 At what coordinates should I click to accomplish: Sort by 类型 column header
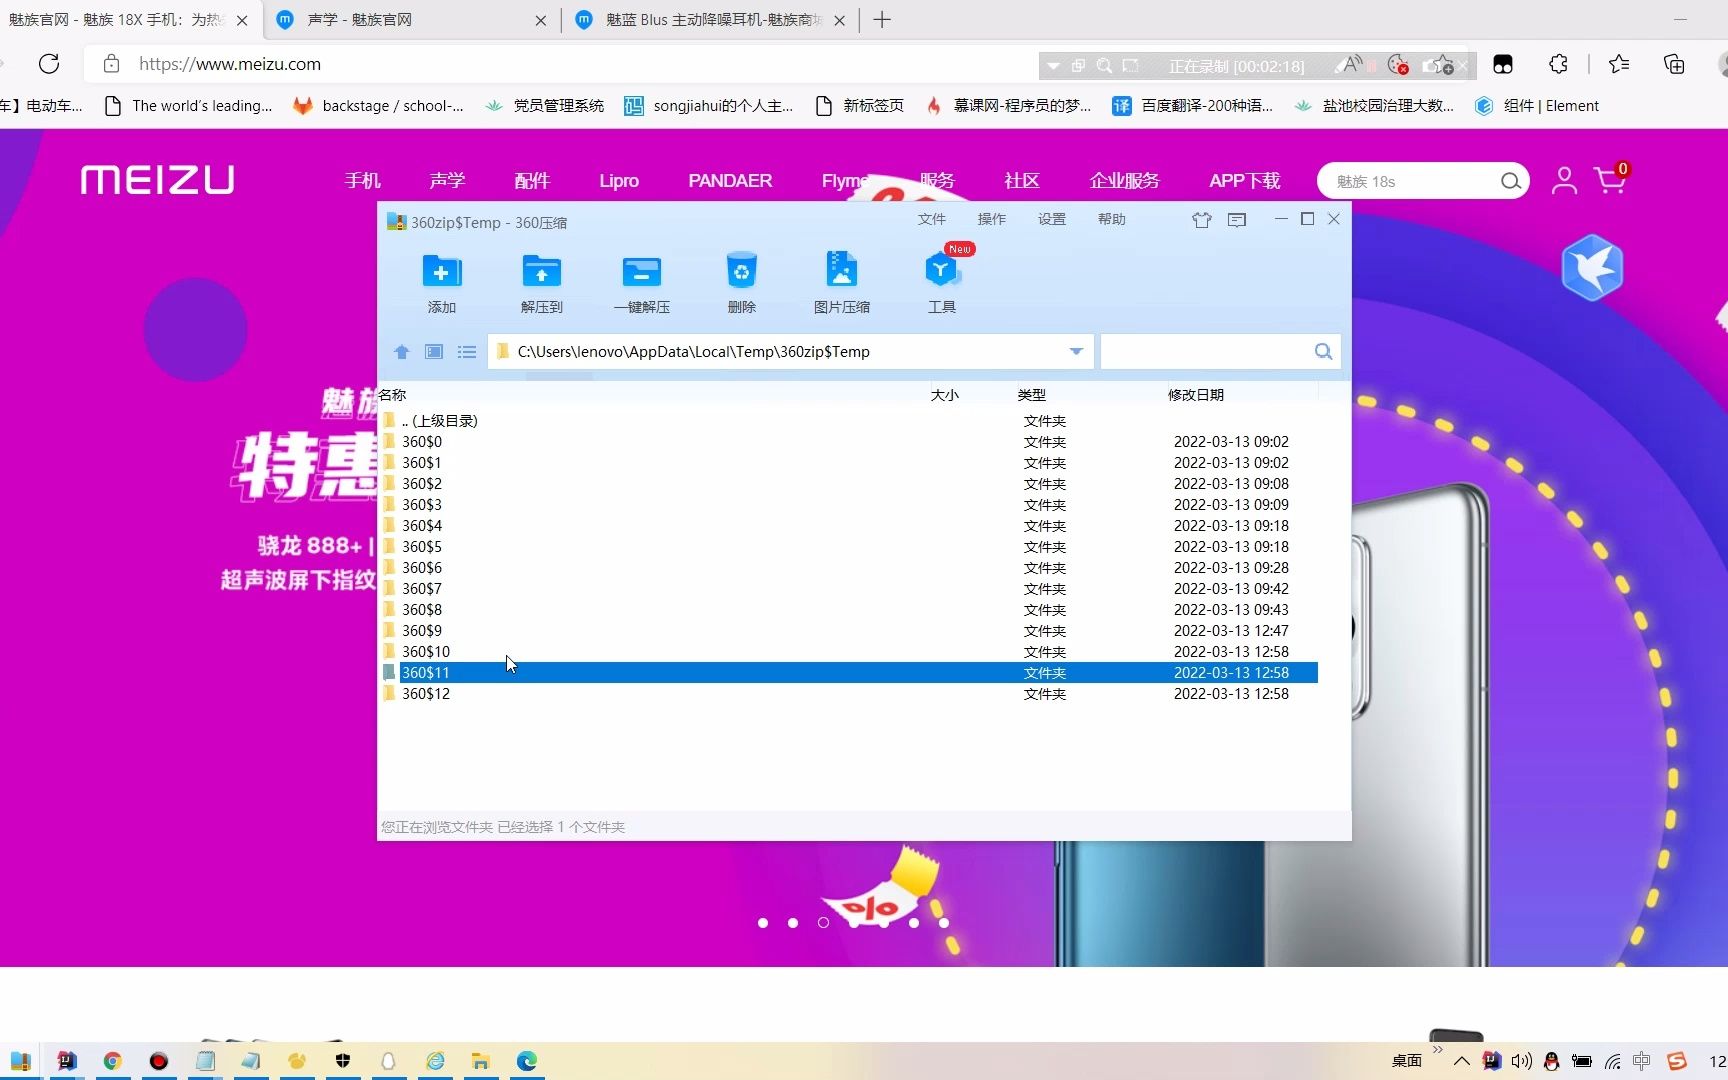[x=1031, y=395]
